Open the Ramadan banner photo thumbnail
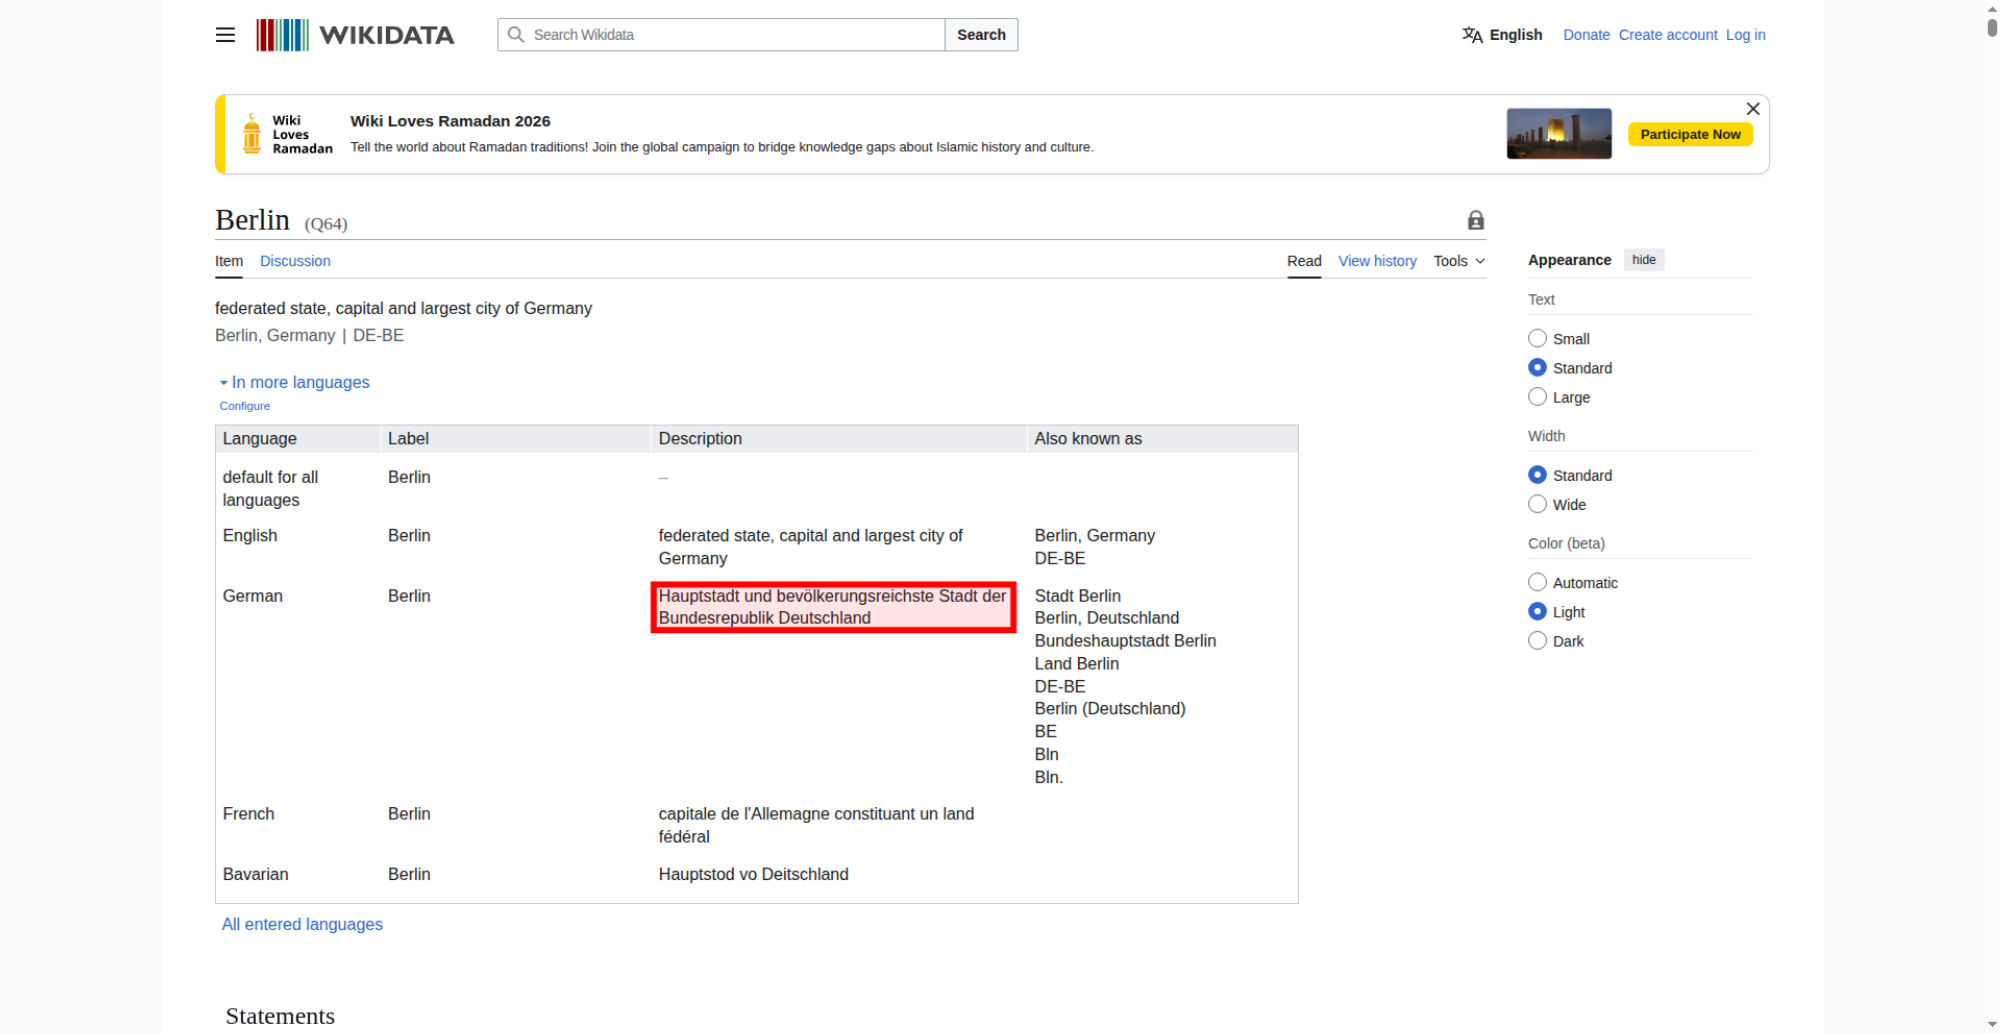 point(1558,134)
